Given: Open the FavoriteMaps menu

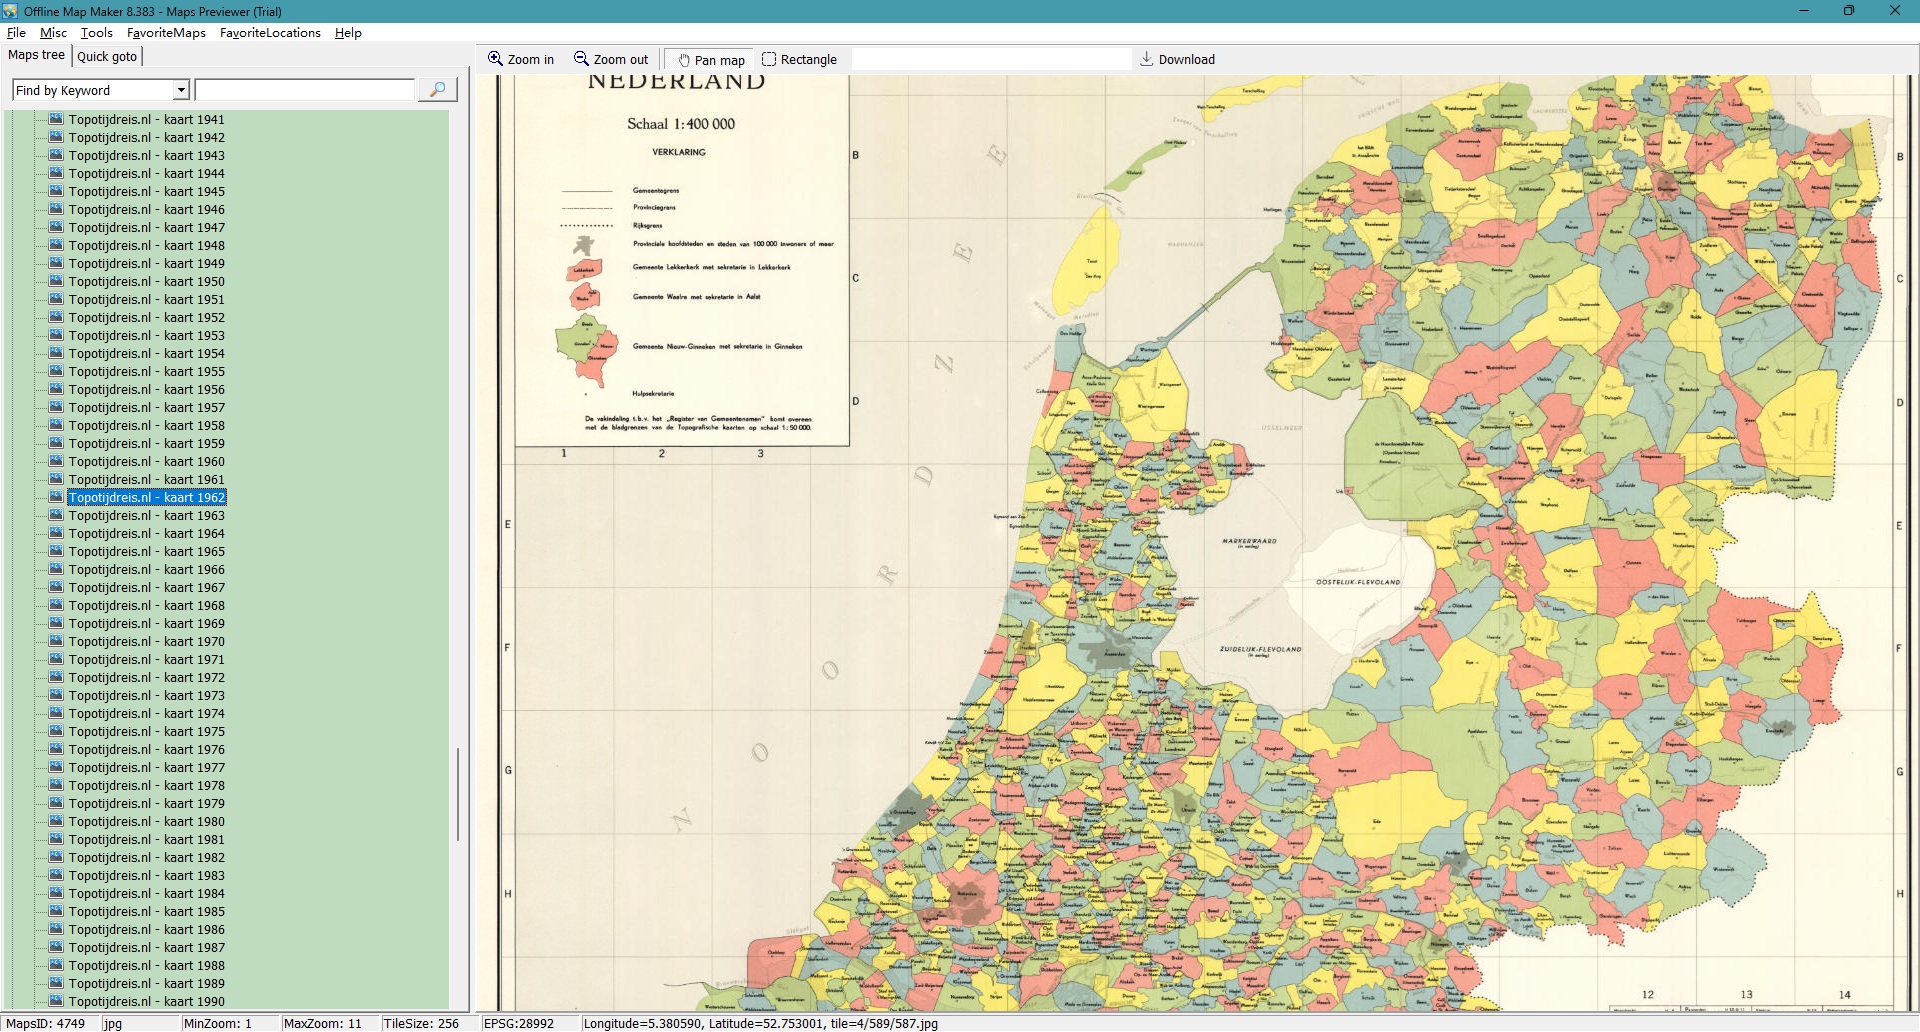Looking at the screenshot, I should (166, 33).
